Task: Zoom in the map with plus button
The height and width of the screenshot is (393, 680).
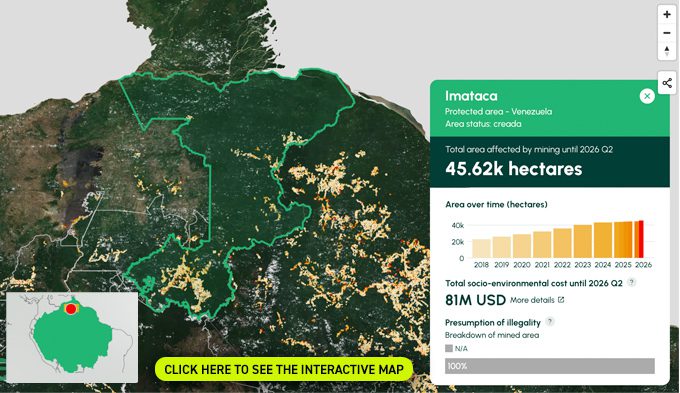Action: pyautogui.click(x=667, y=14)
